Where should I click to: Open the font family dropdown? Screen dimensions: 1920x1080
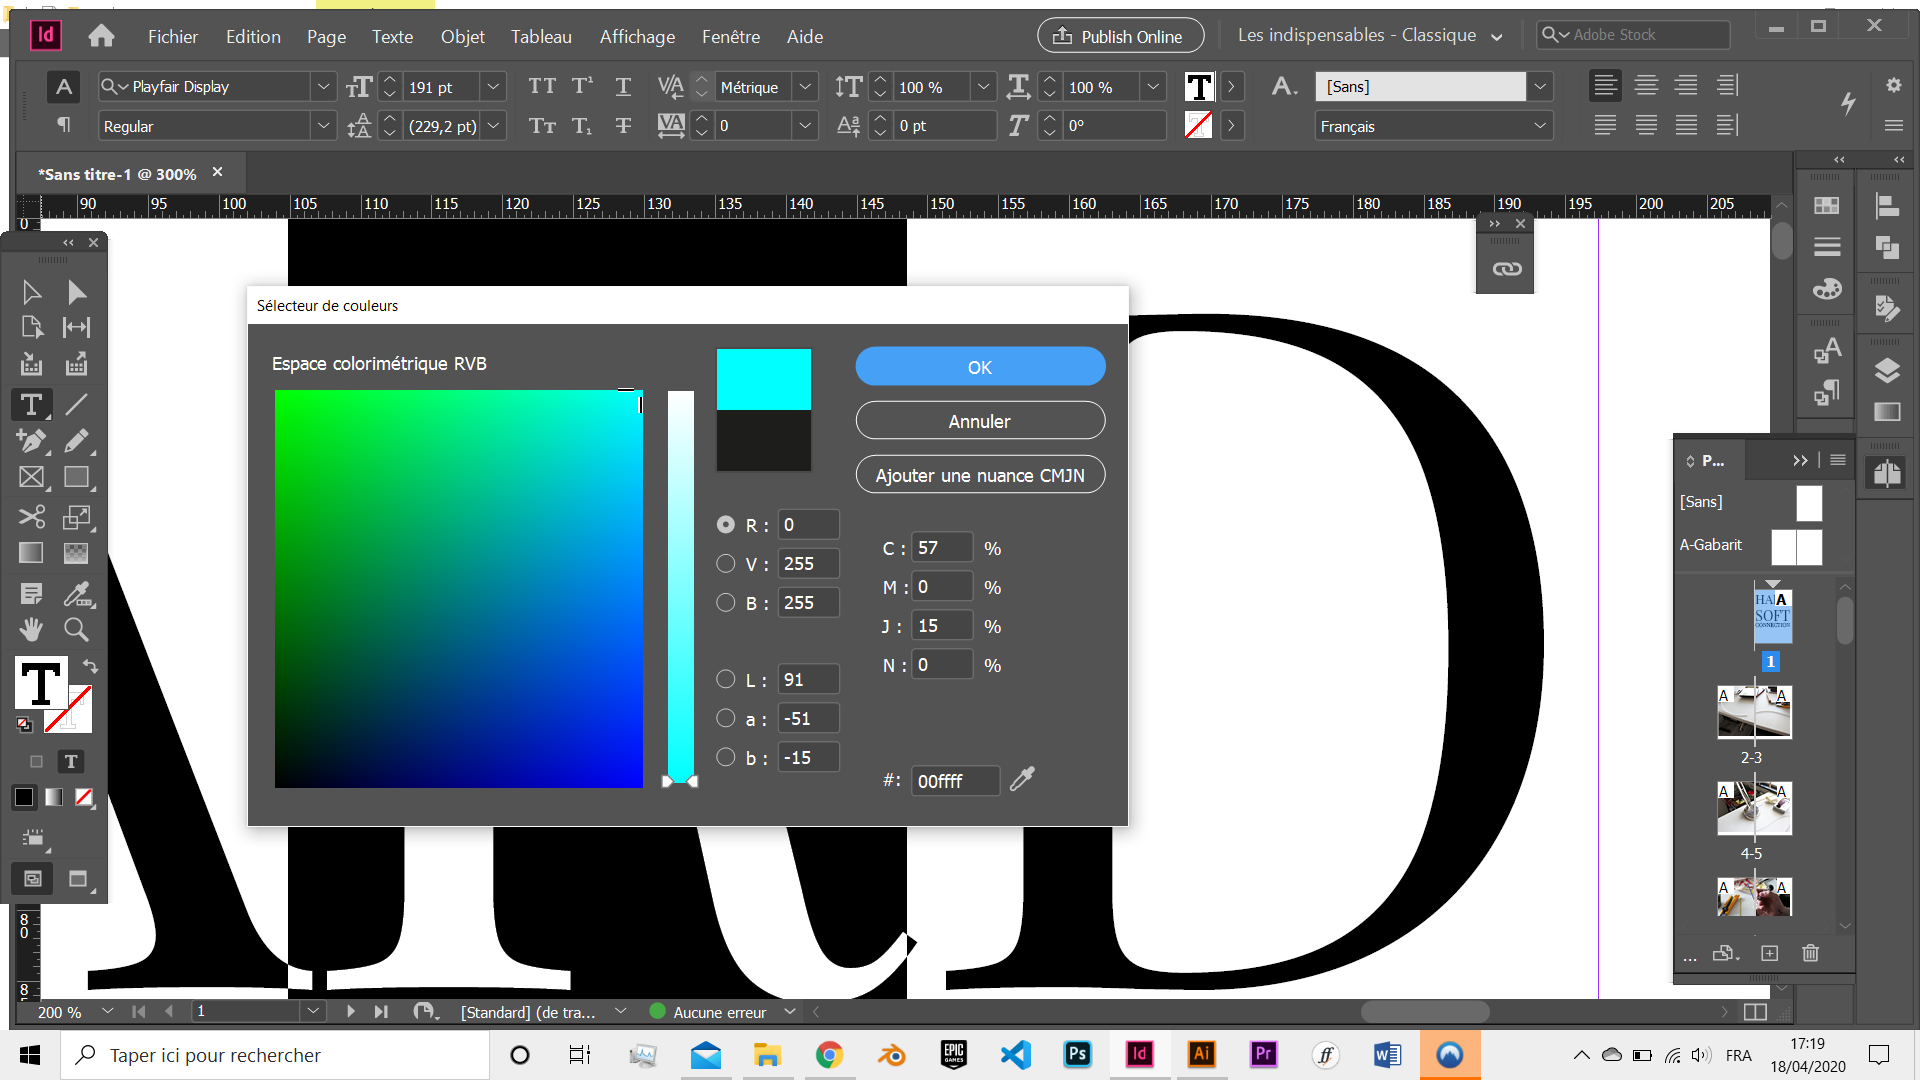[x=323, y=87]
